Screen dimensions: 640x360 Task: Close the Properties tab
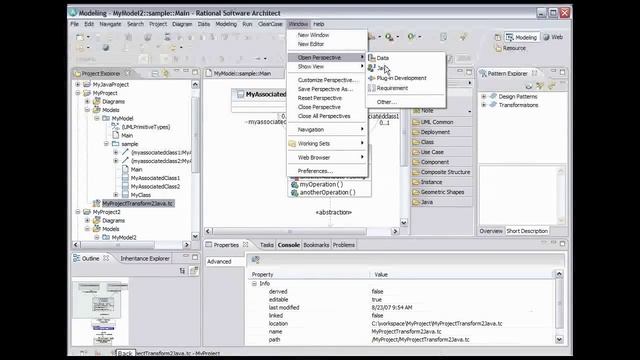pos(245,245)
